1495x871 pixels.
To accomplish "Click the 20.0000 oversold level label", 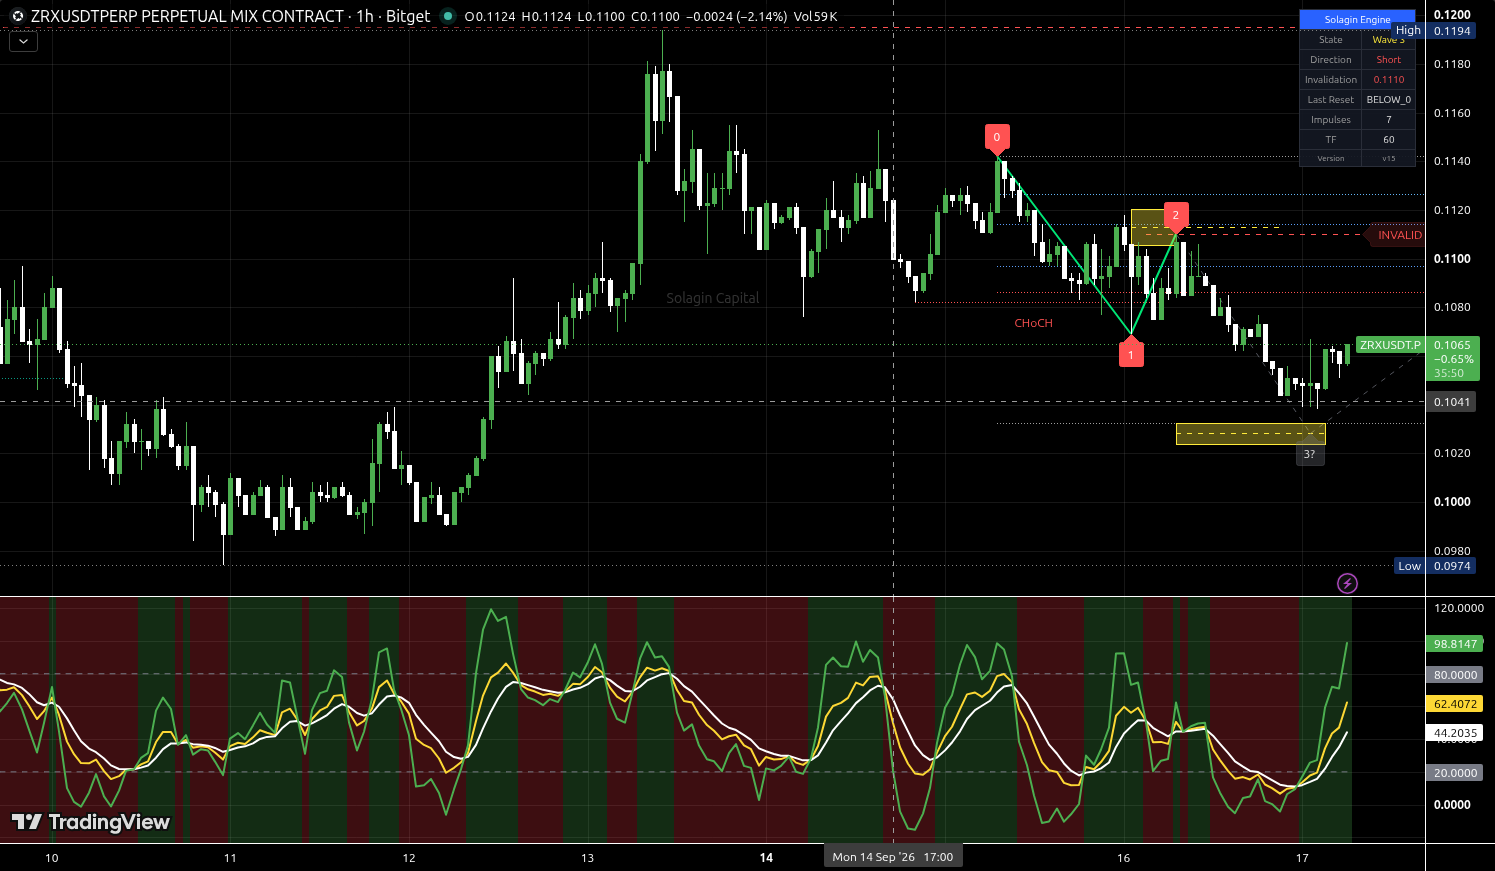I will [x=1455, y=773].
